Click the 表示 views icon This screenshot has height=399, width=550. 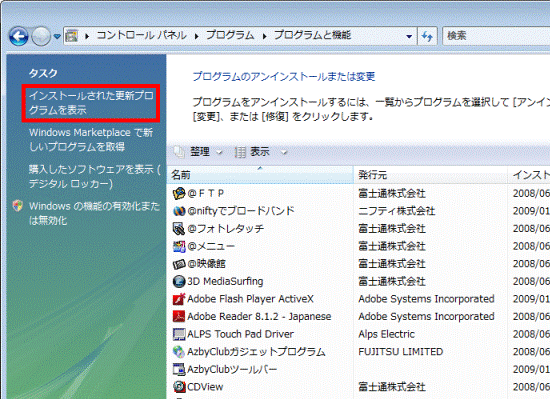[240, 152]
